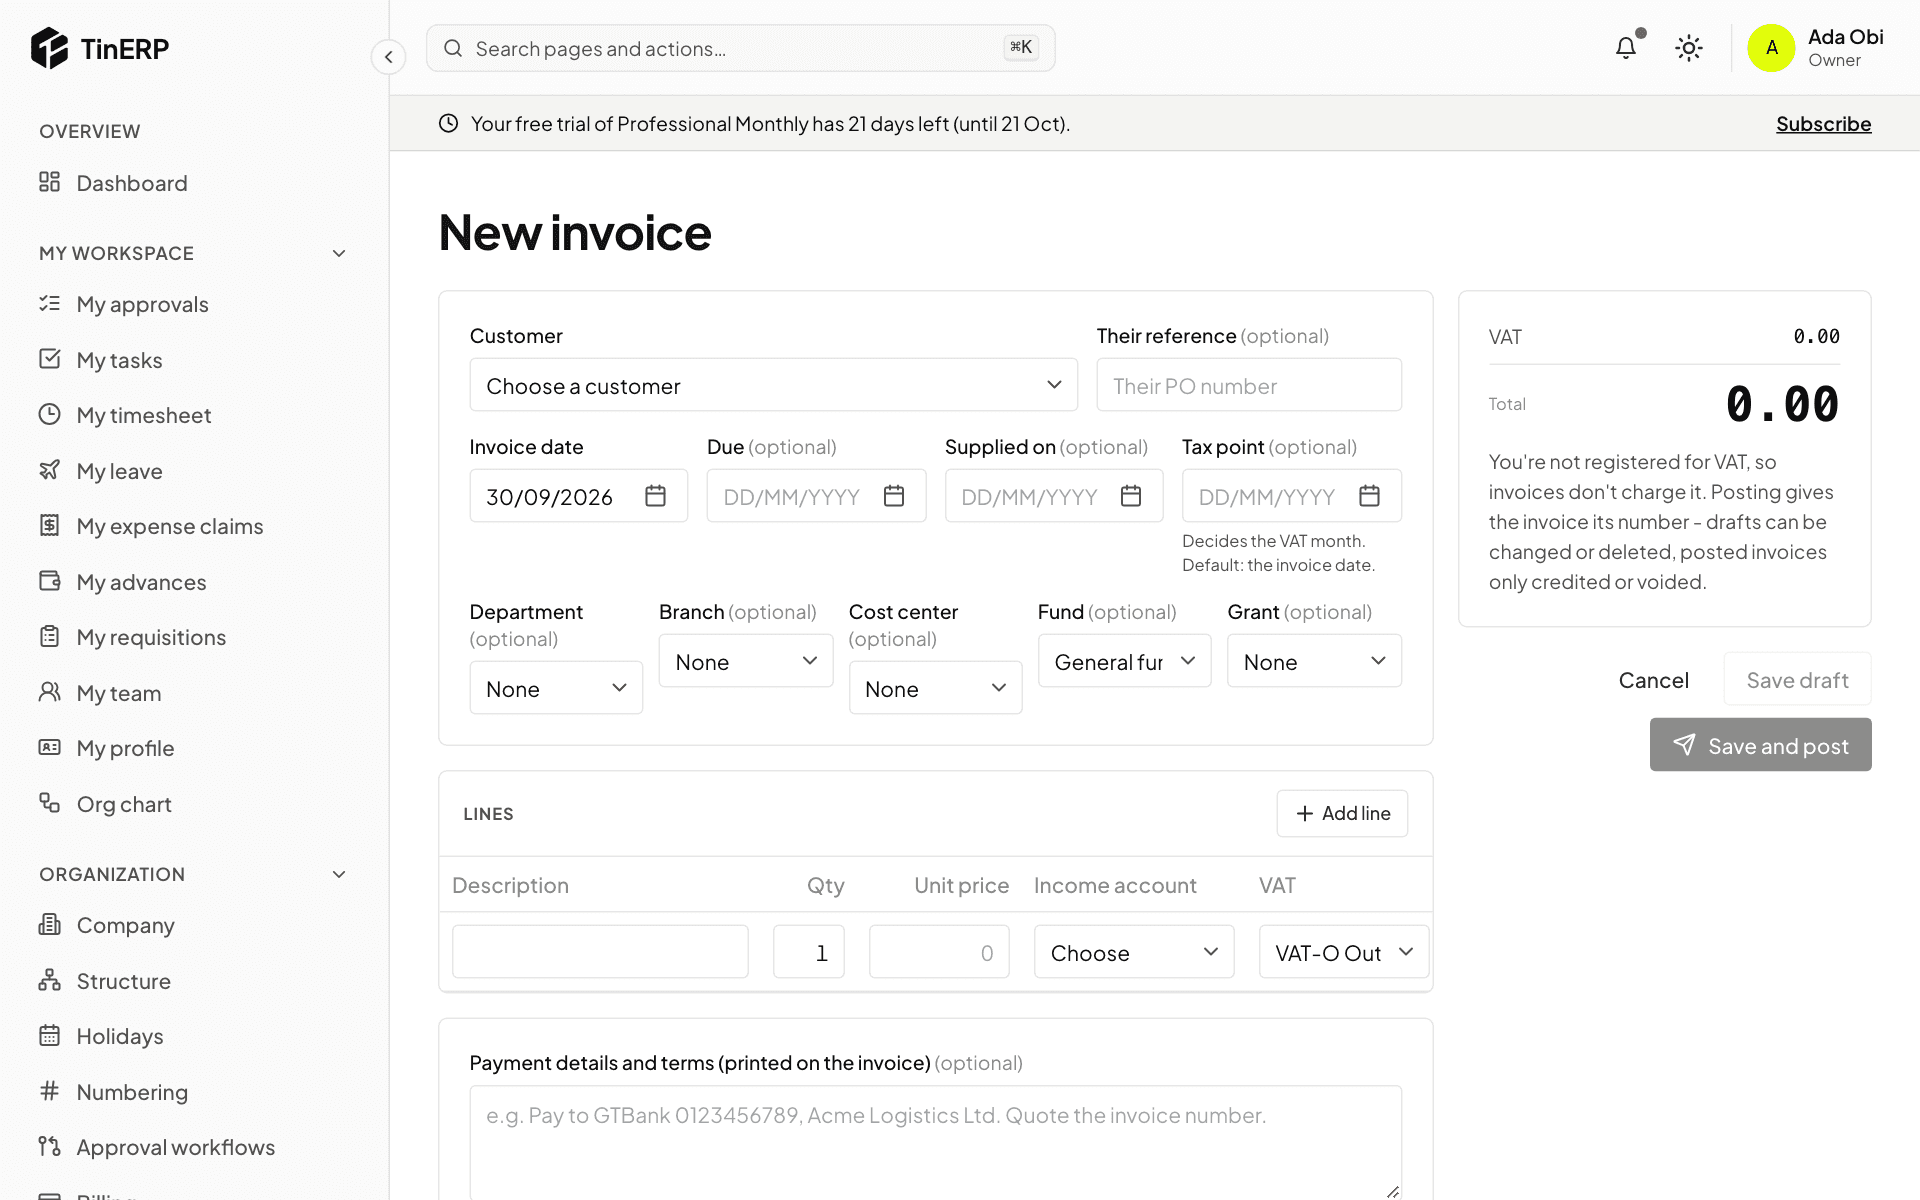Screen dimensions: 1920x1200
Task: Open the Department dropdown
Action: 556,688
